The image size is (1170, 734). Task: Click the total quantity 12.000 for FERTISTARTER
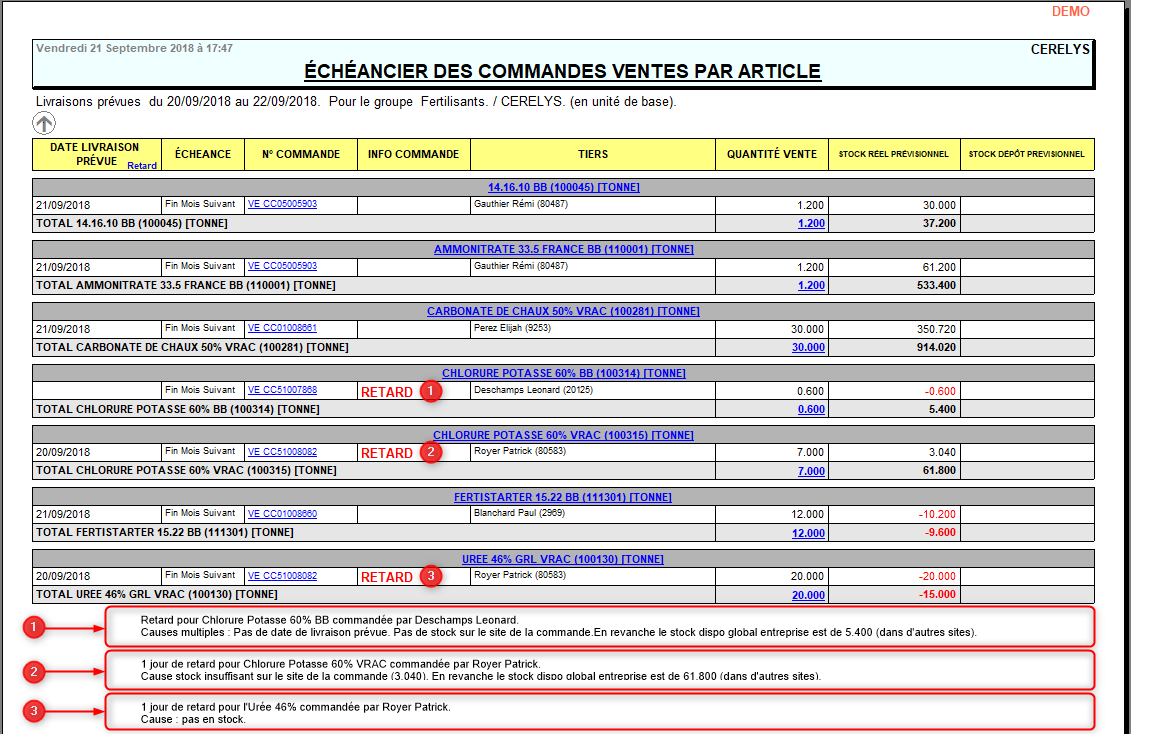coord(811,532)
